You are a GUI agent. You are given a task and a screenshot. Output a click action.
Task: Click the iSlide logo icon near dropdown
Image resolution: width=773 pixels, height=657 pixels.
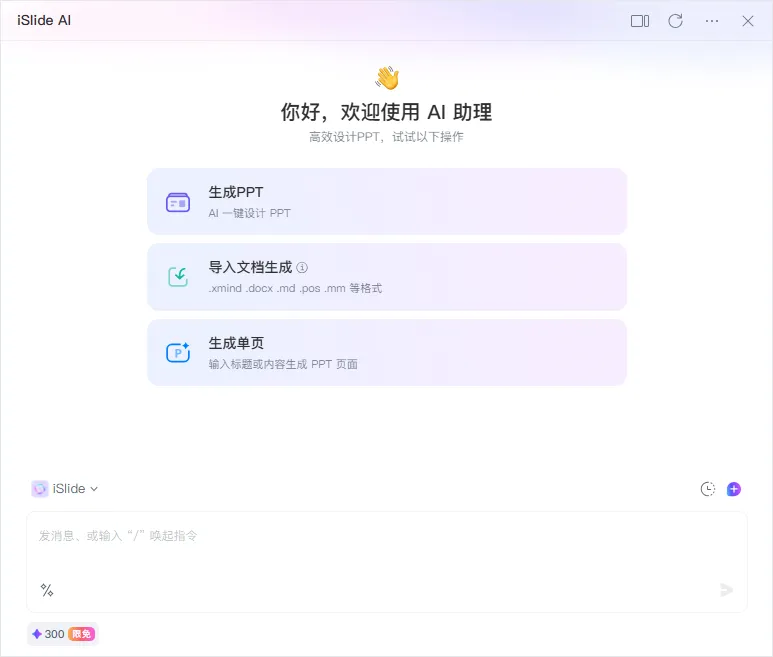[x=39, y=488]
